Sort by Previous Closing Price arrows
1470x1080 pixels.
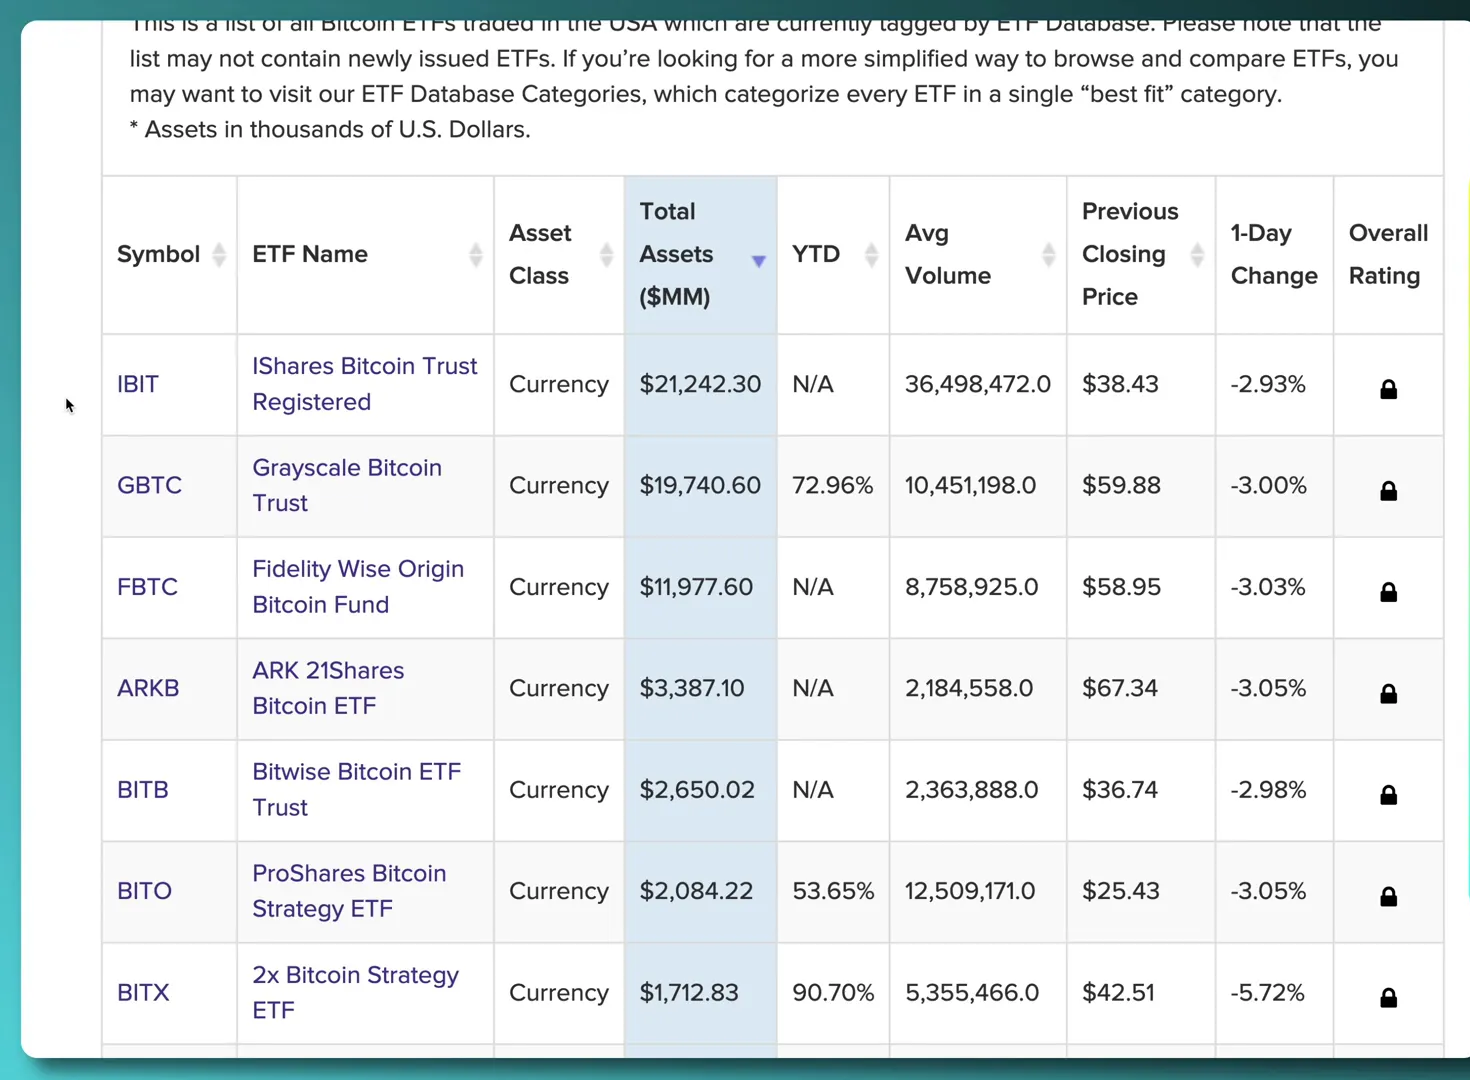(1197, 255)
